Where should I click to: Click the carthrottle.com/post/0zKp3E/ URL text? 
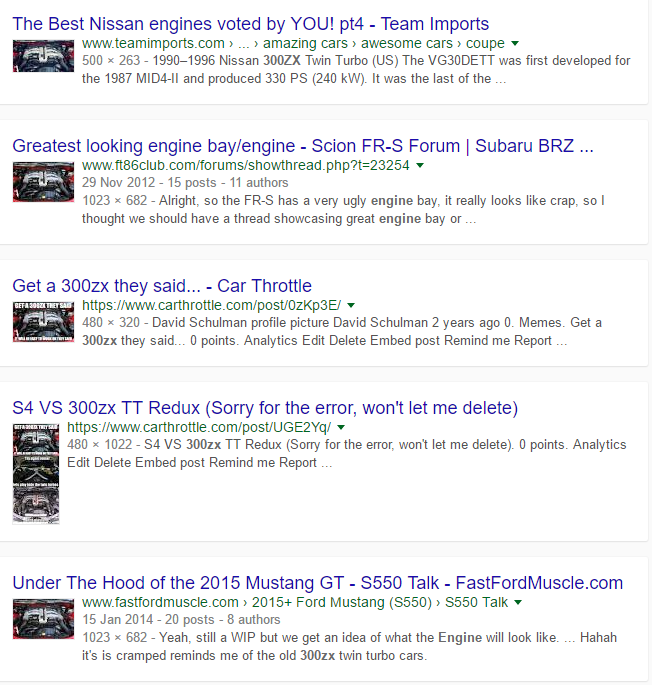coord(211,305)
